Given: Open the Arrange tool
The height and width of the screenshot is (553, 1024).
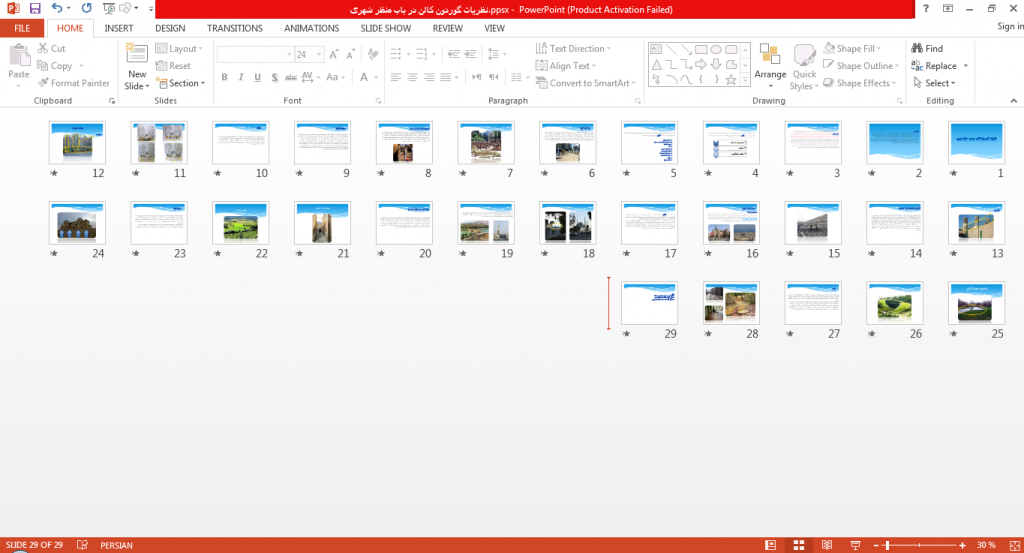Looking at the screenshot, I should [770, 66].
